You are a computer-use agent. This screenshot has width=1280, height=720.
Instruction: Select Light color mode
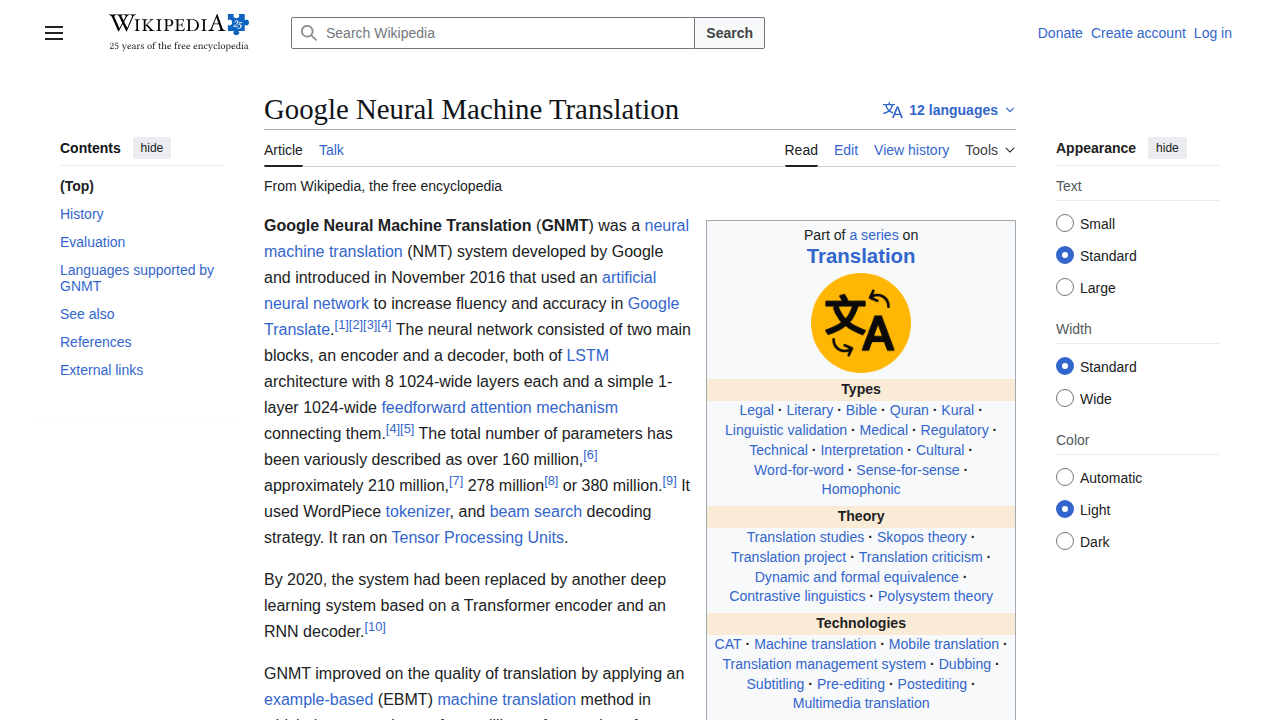pyautogui.click(x=1065, y=509)
